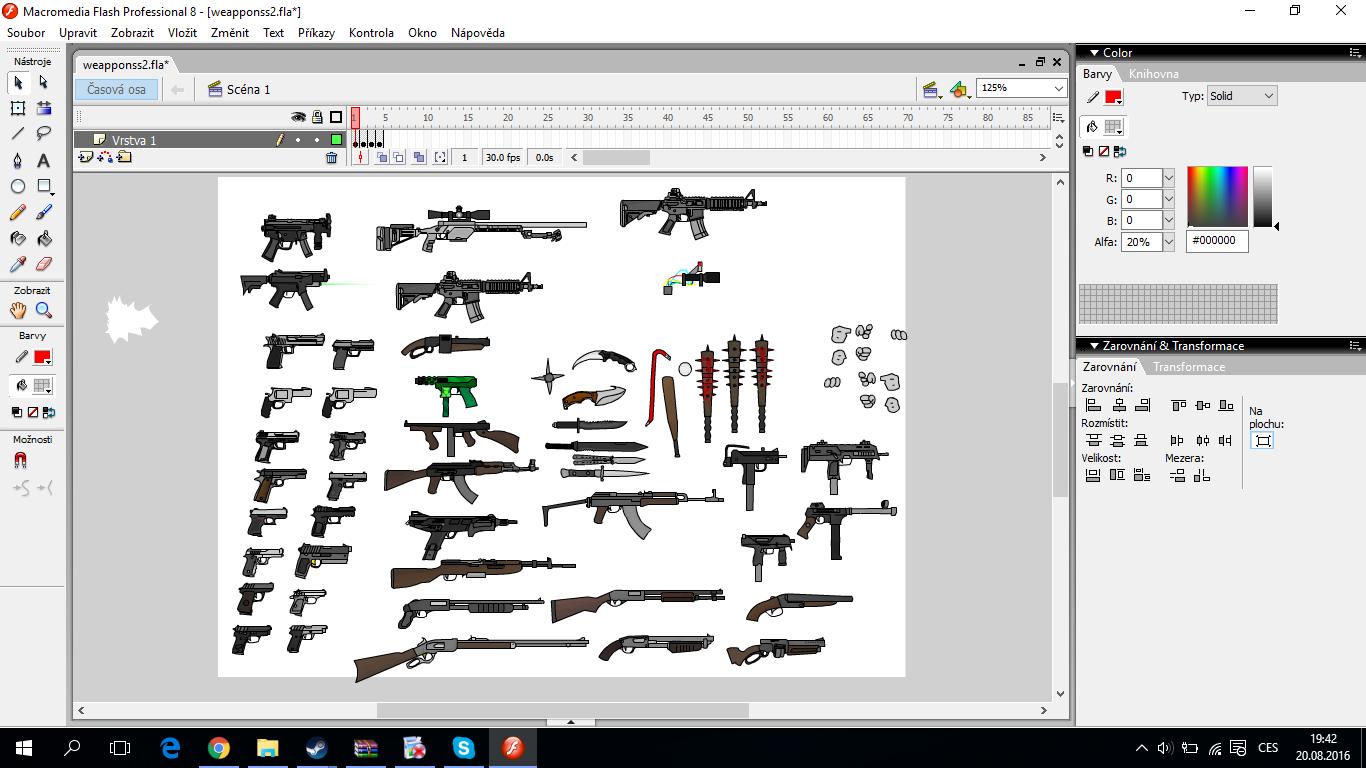Select the Eyedropper tool
Viewport: 1366px width, 768px height.
[18, 264]
